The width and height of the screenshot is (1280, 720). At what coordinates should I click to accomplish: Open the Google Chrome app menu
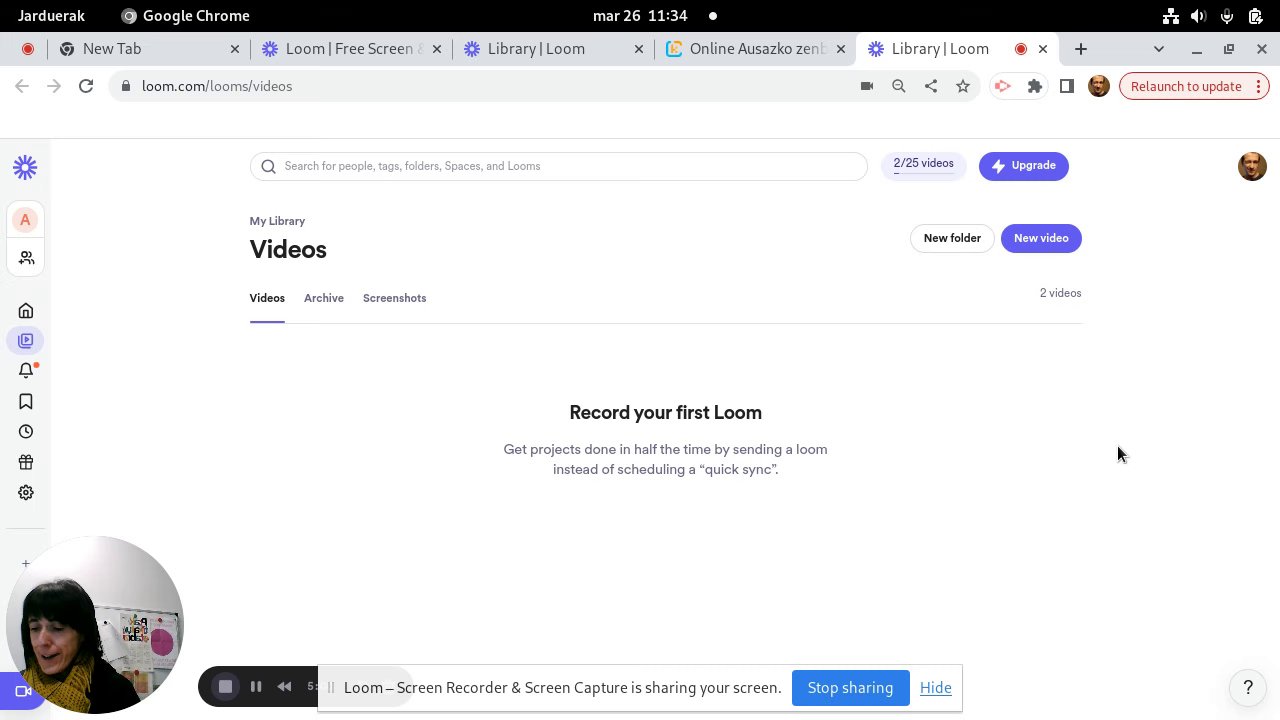[x=185, y=16]
